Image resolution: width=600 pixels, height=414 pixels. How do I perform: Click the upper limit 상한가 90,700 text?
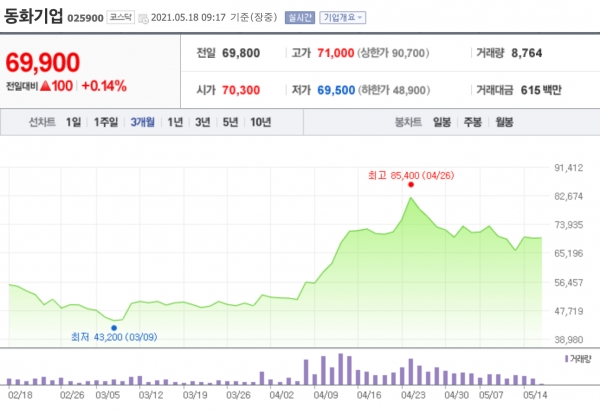(x=393, y=53)
